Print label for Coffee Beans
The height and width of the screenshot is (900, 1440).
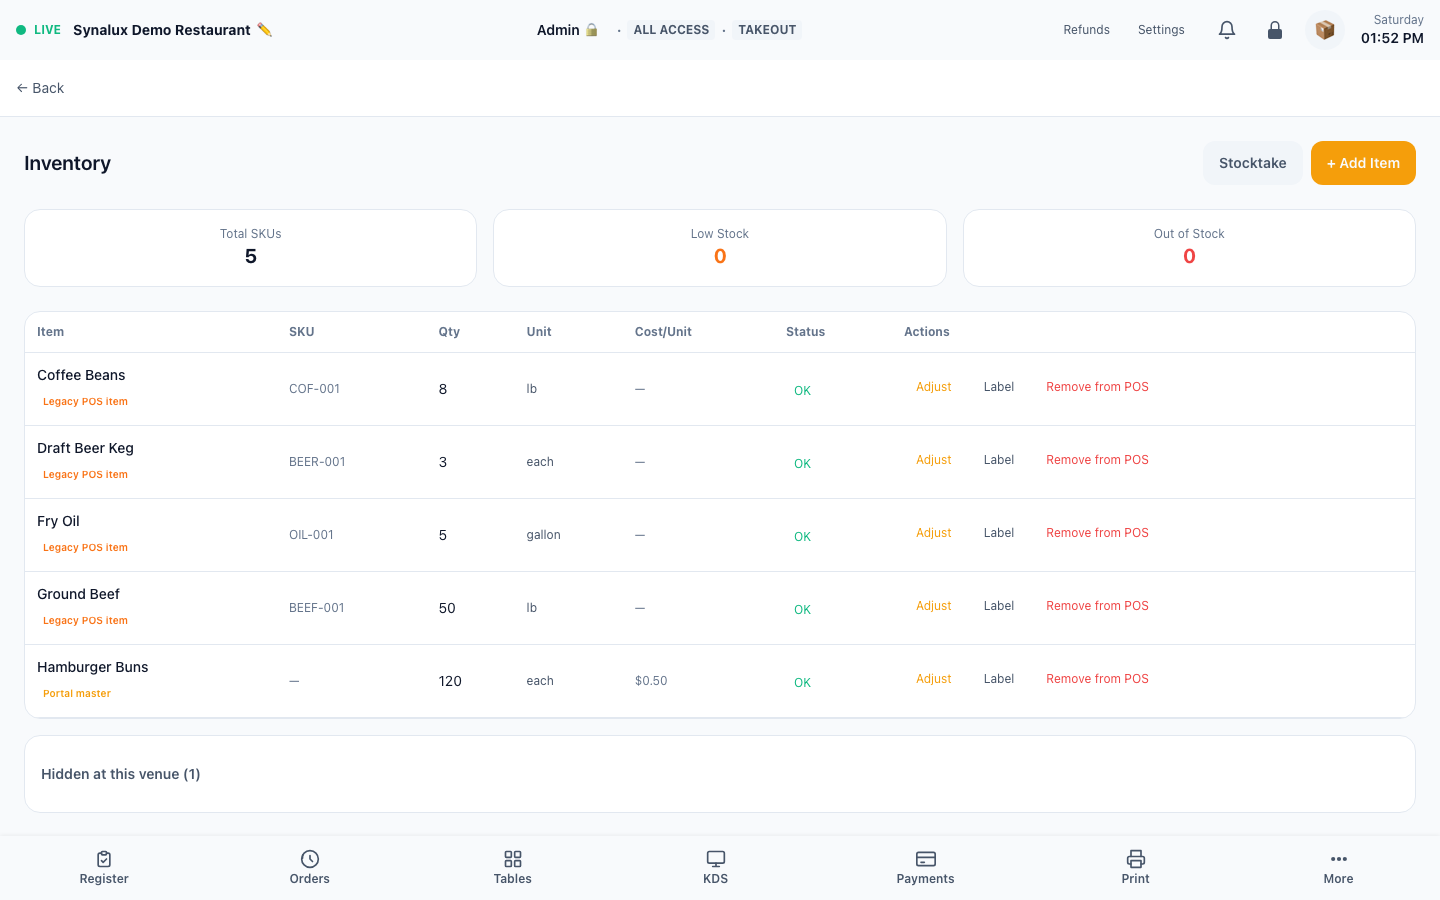[x=999, y=387]
